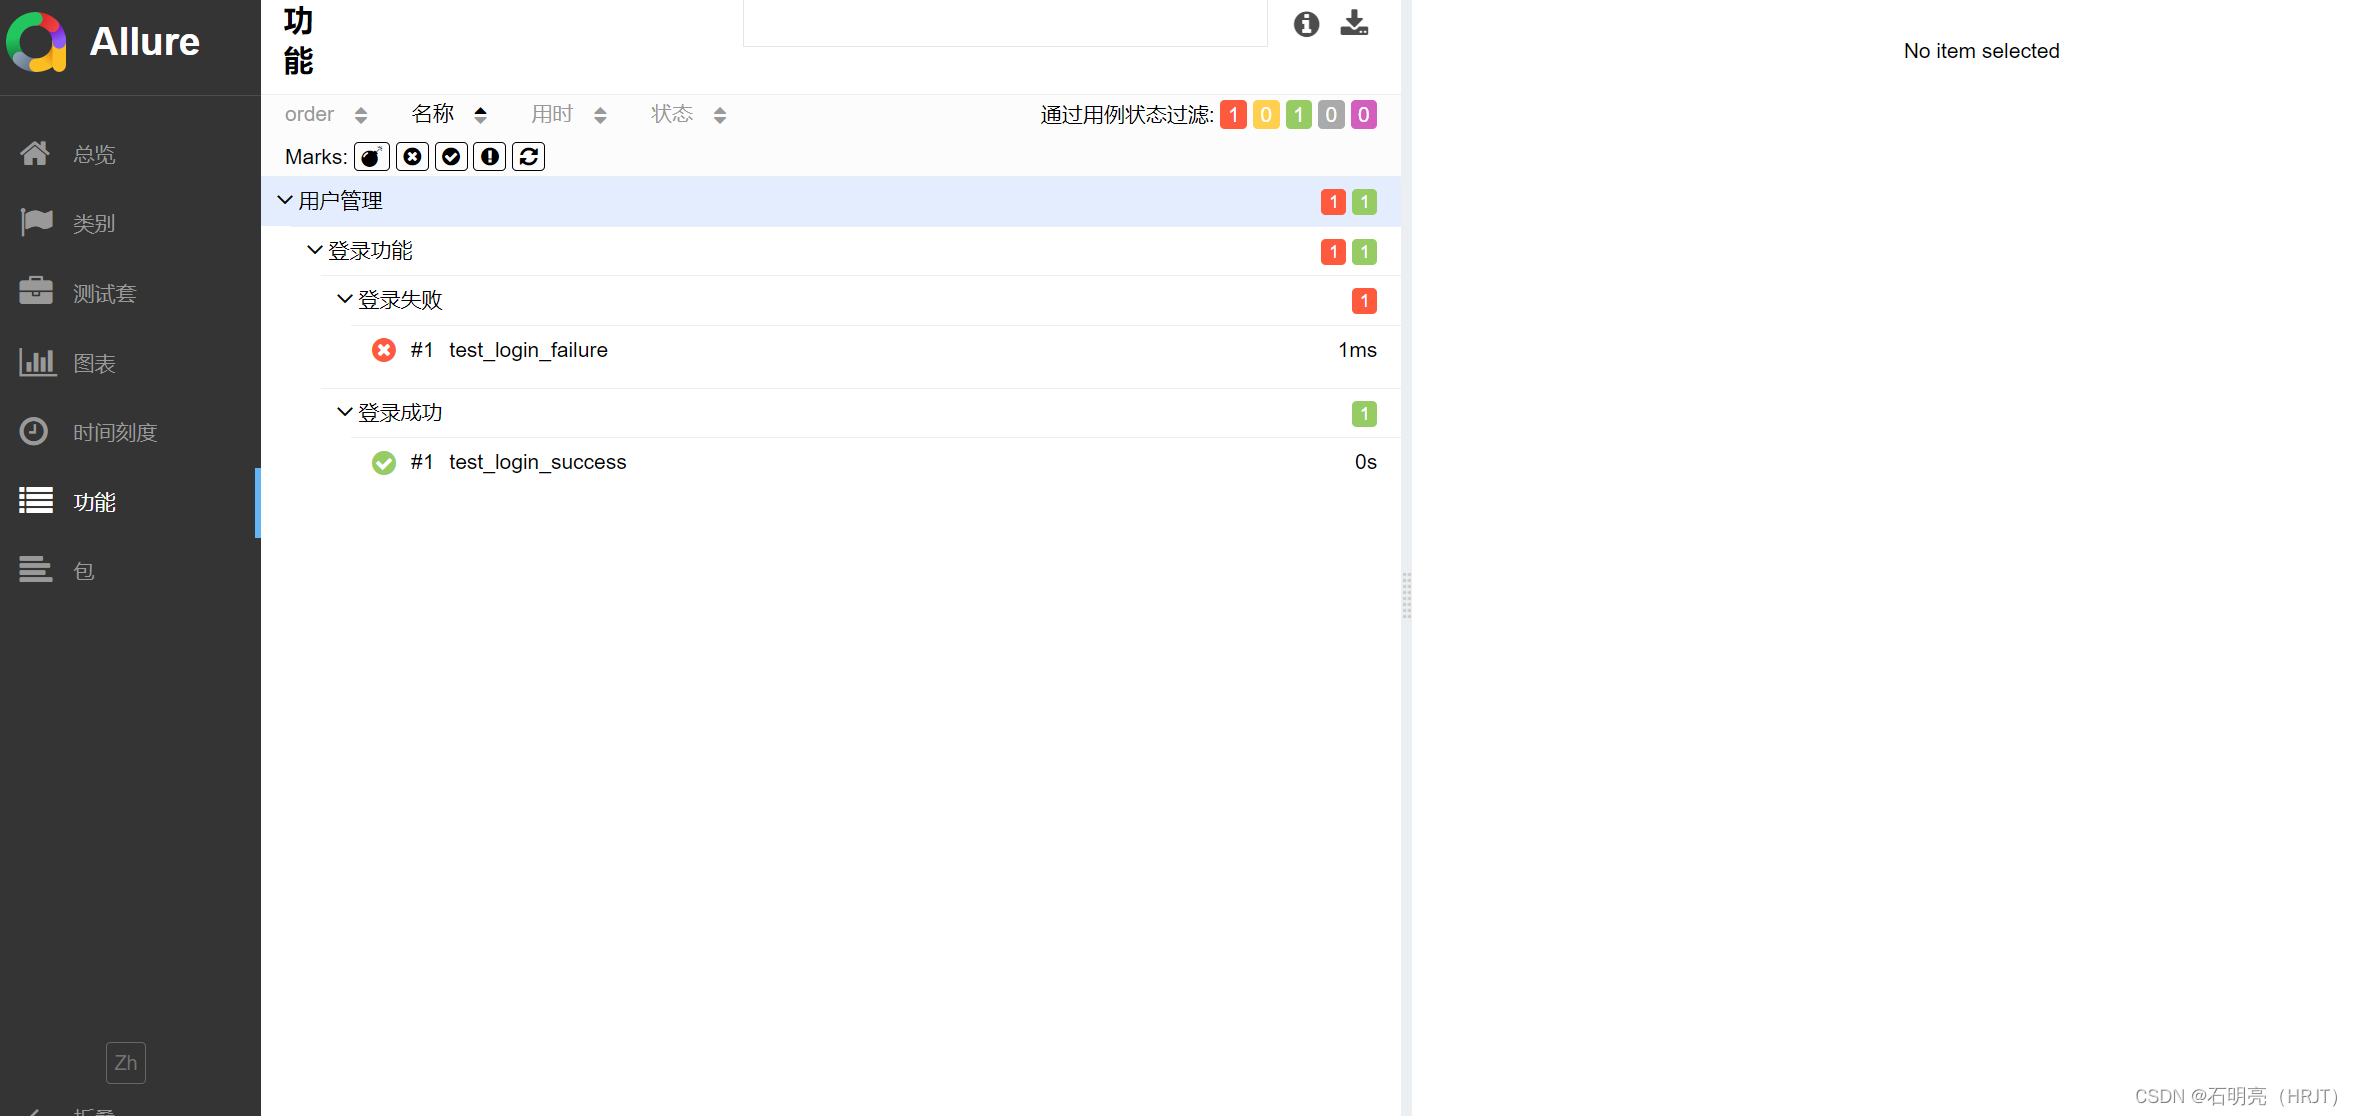
Task: Click the info icon in header
Action: [x=1306, y=24]
